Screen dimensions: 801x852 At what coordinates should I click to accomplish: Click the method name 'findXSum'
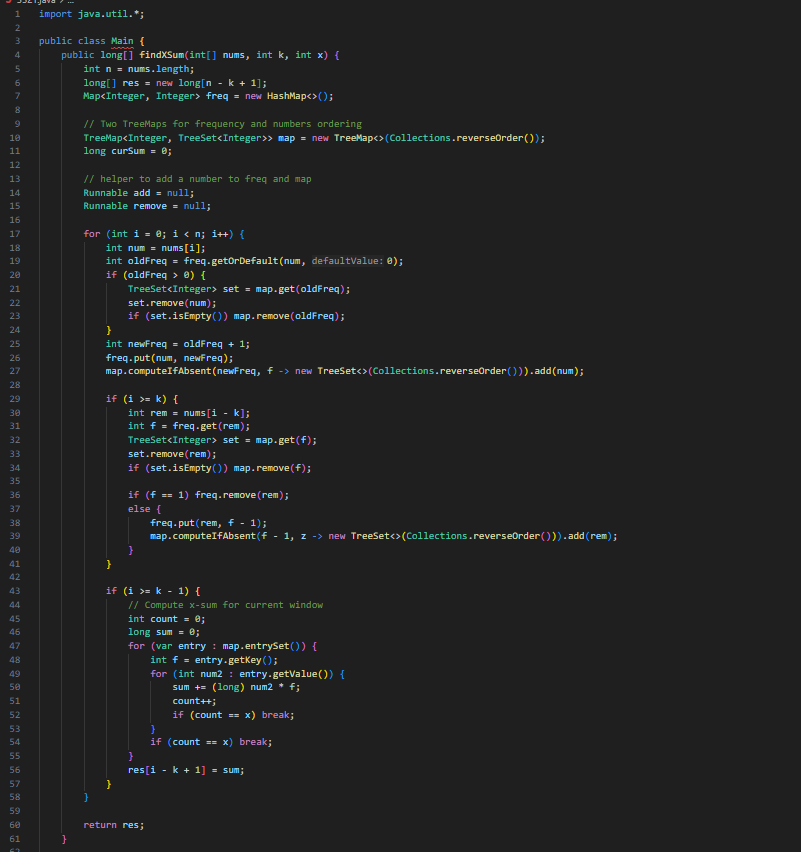coord(162,55)
